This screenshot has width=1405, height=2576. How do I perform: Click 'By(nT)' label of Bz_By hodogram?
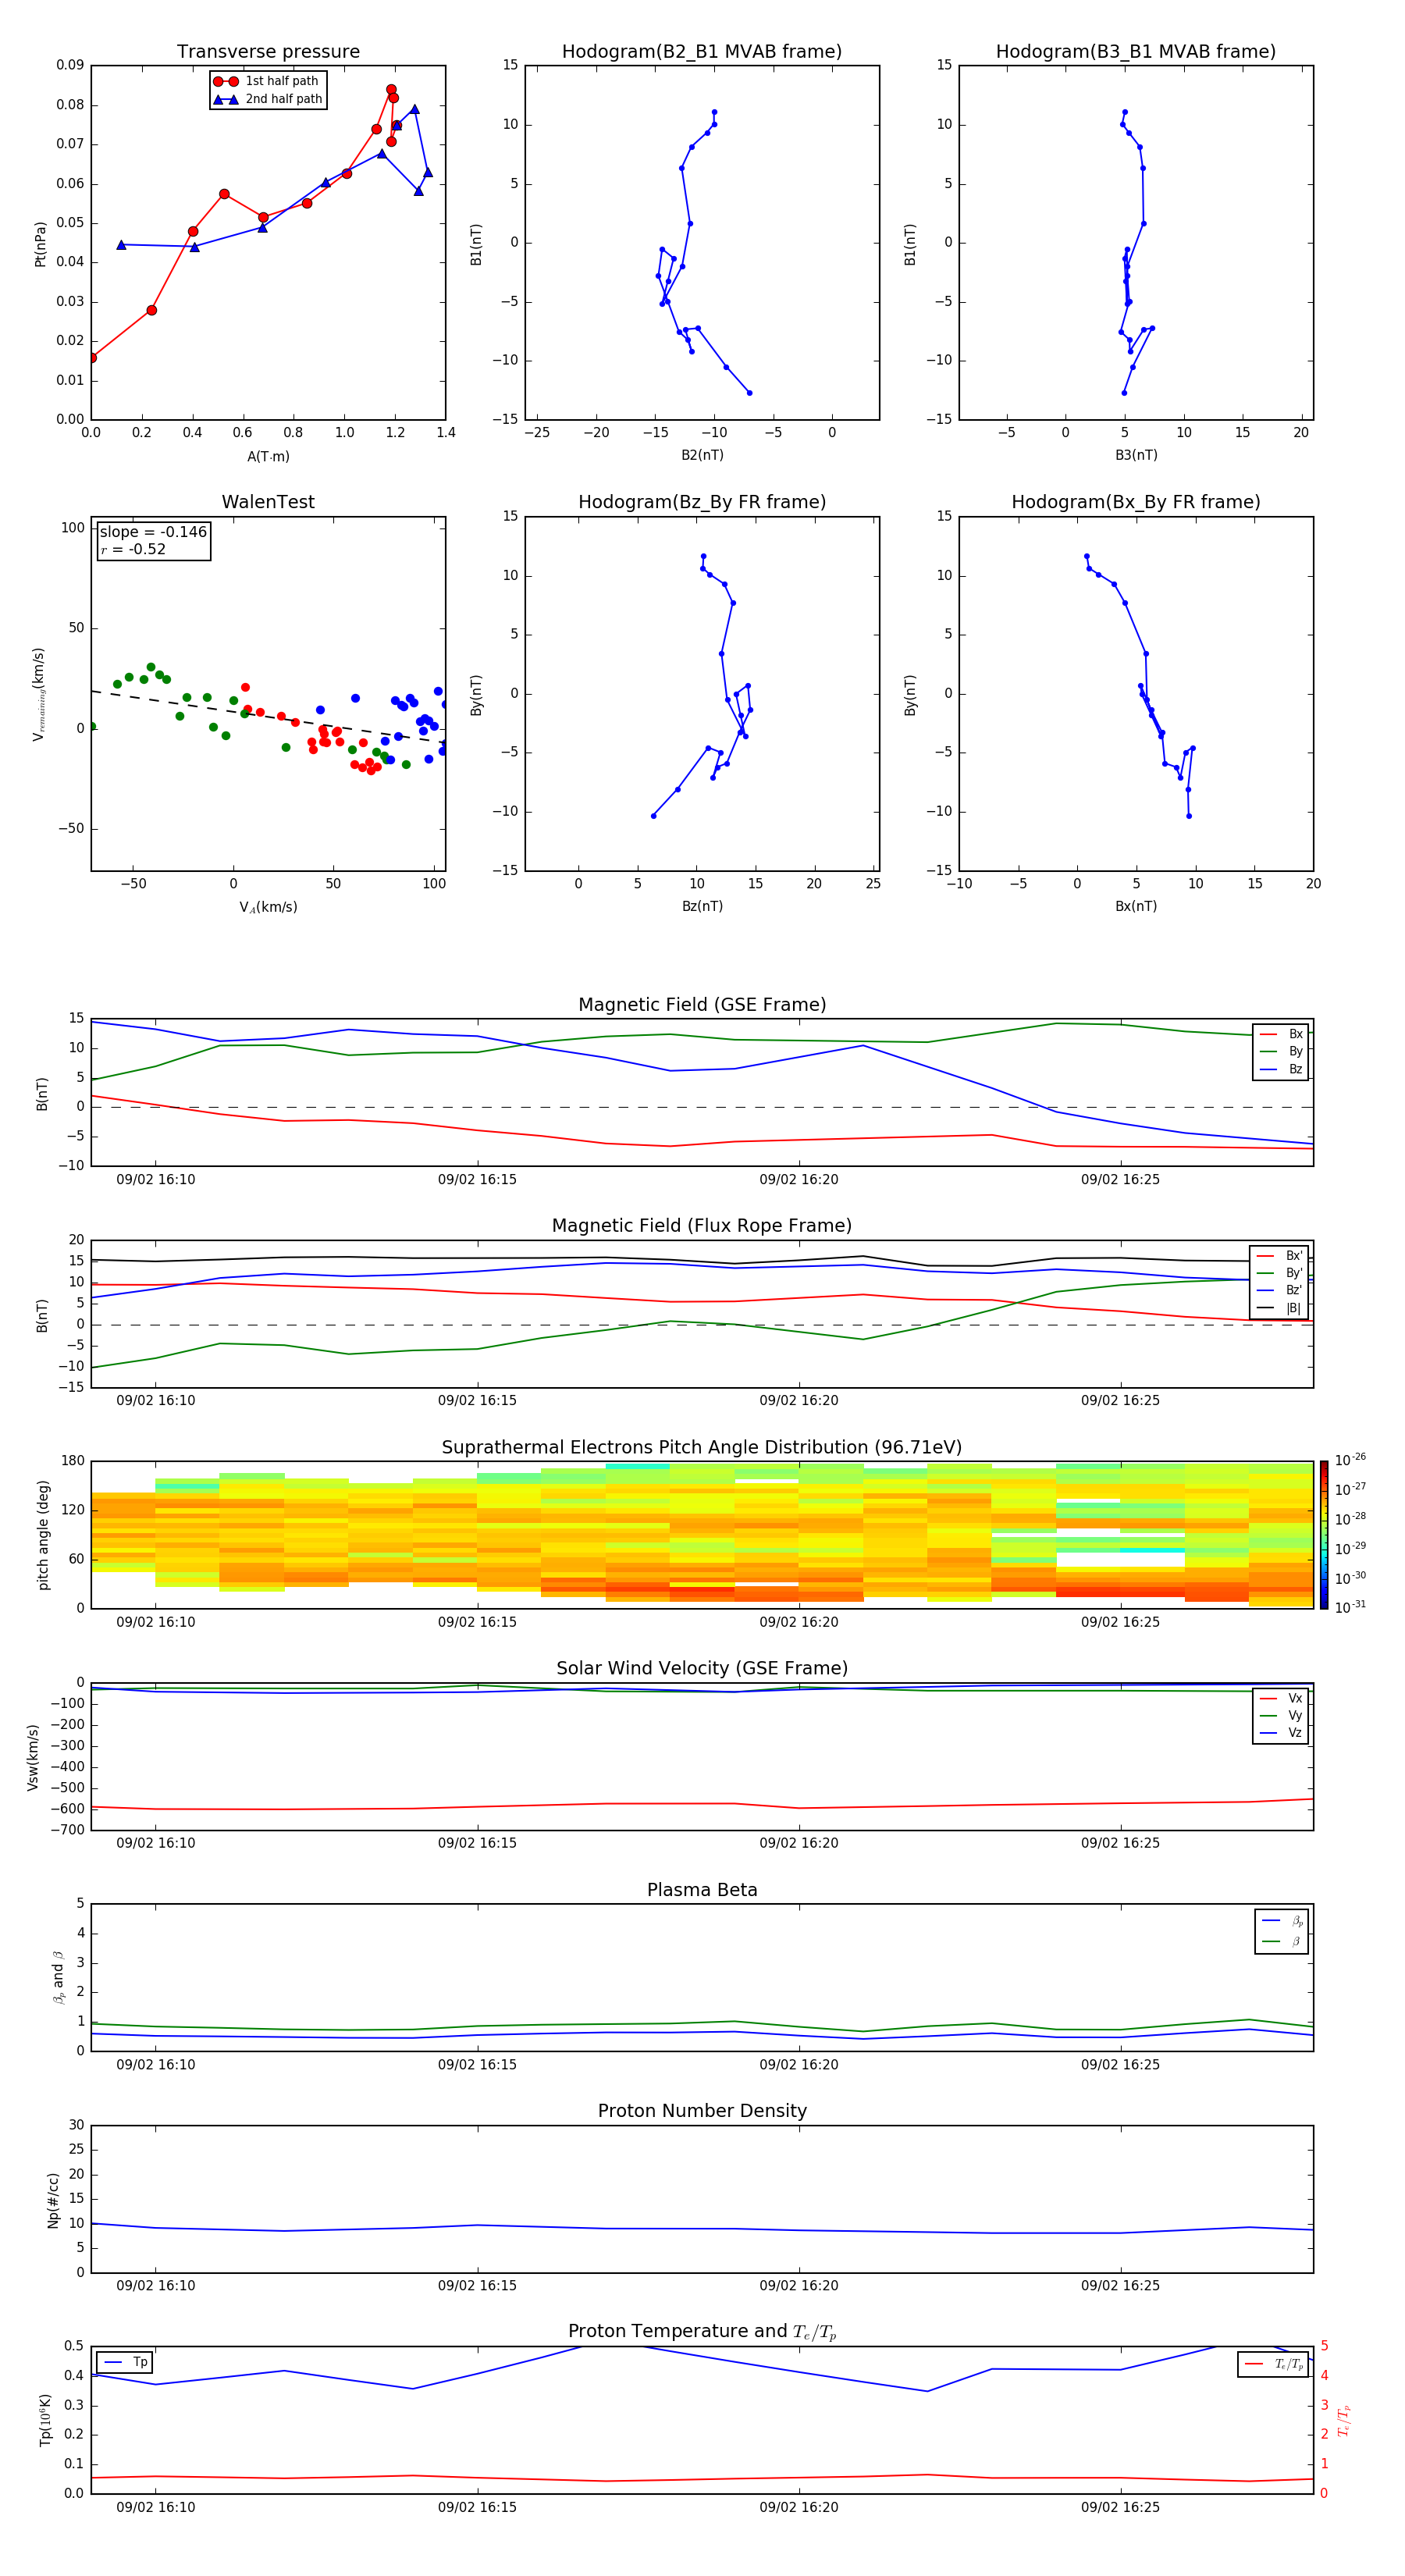[476, 694]
